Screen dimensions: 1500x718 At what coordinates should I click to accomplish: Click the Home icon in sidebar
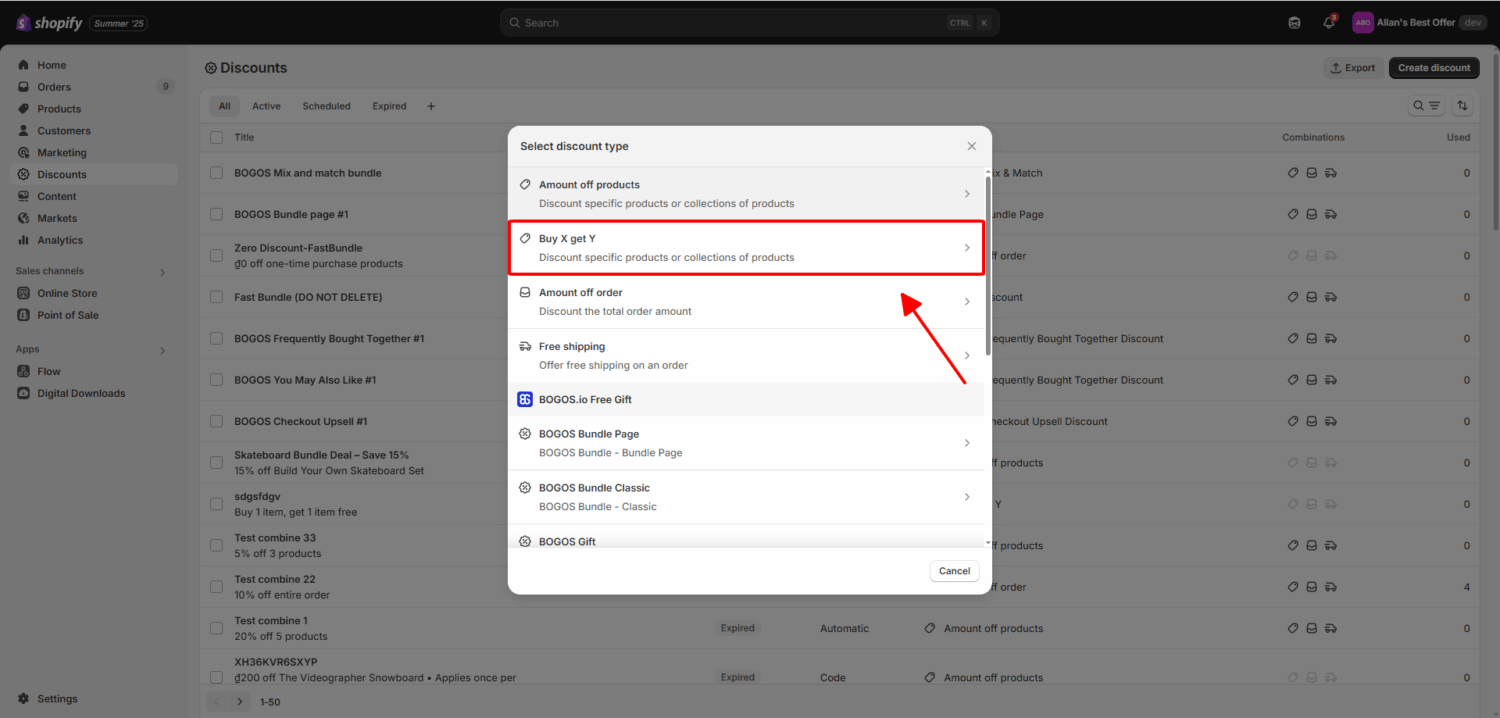pos(24,65)
